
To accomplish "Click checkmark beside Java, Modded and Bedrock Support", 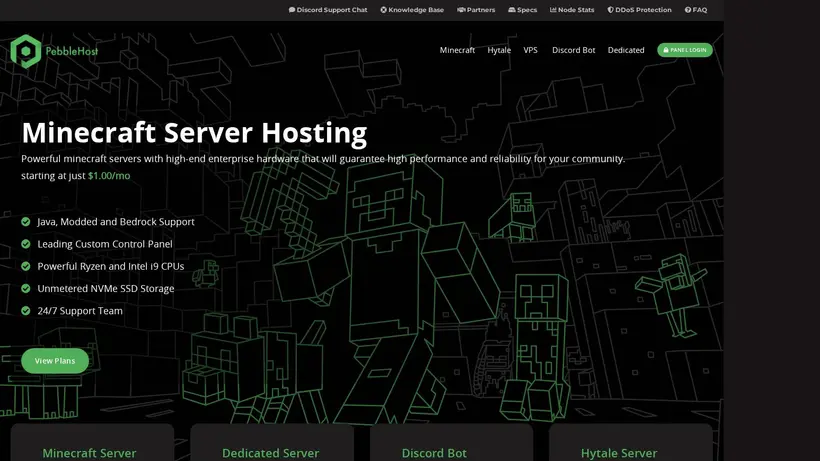I will tap(26, 222).
